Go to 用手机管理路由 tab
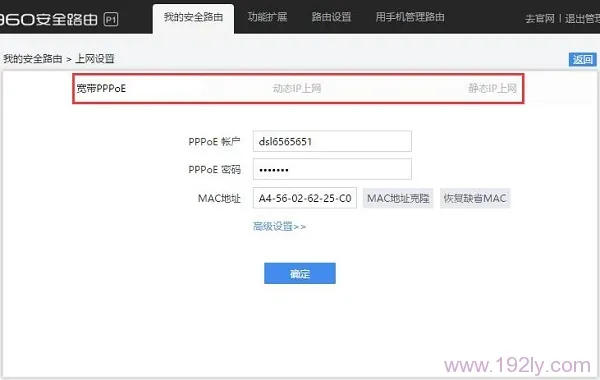 [410, 17]
